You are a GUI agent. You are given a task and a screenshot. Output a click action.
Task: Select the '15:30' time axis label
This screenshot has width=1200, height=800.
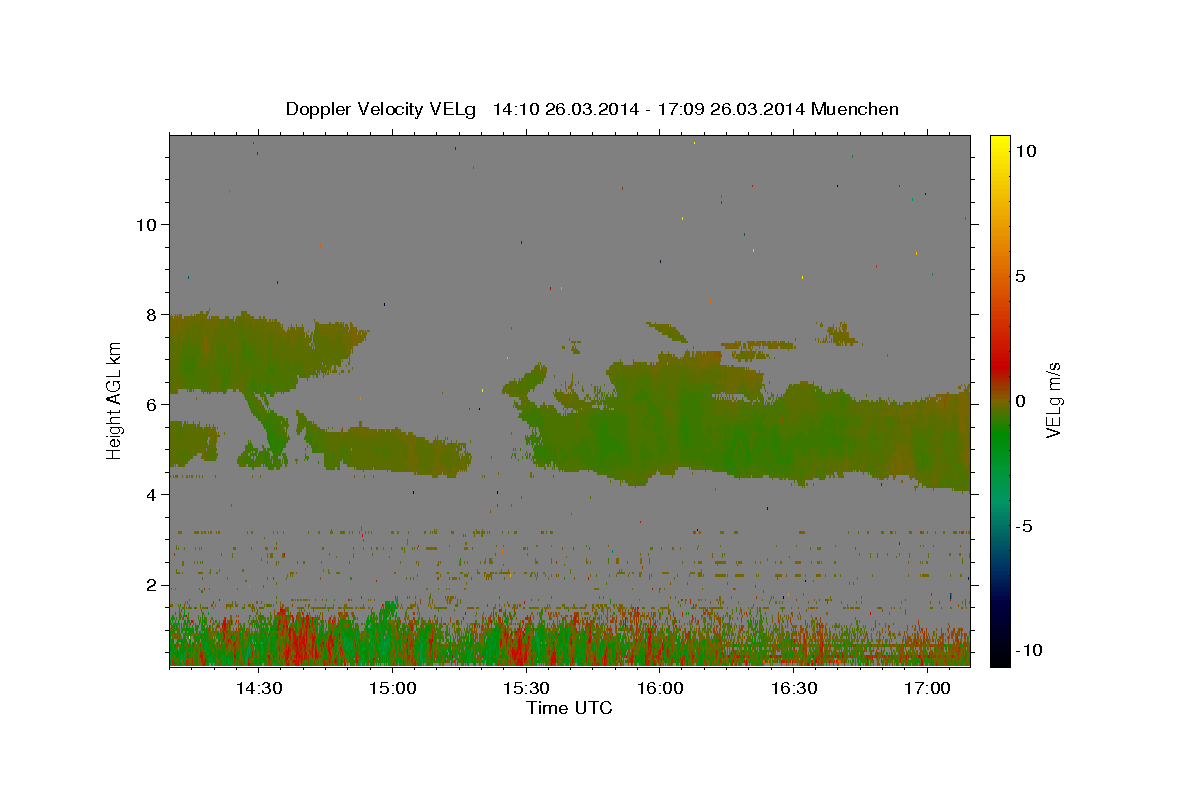[527, 688]
